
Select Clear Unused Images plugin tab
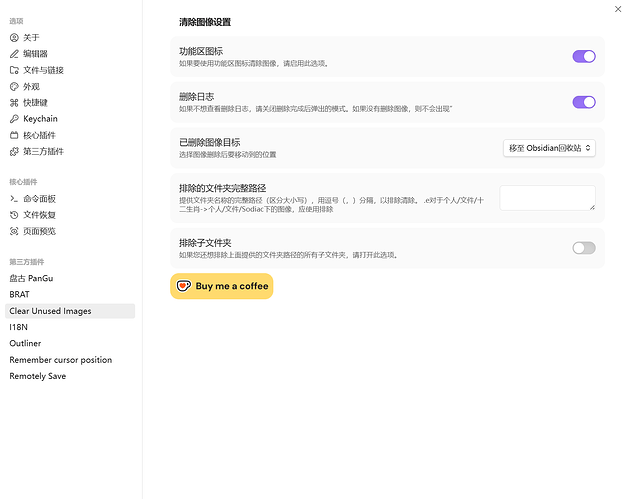coord(70,311)
